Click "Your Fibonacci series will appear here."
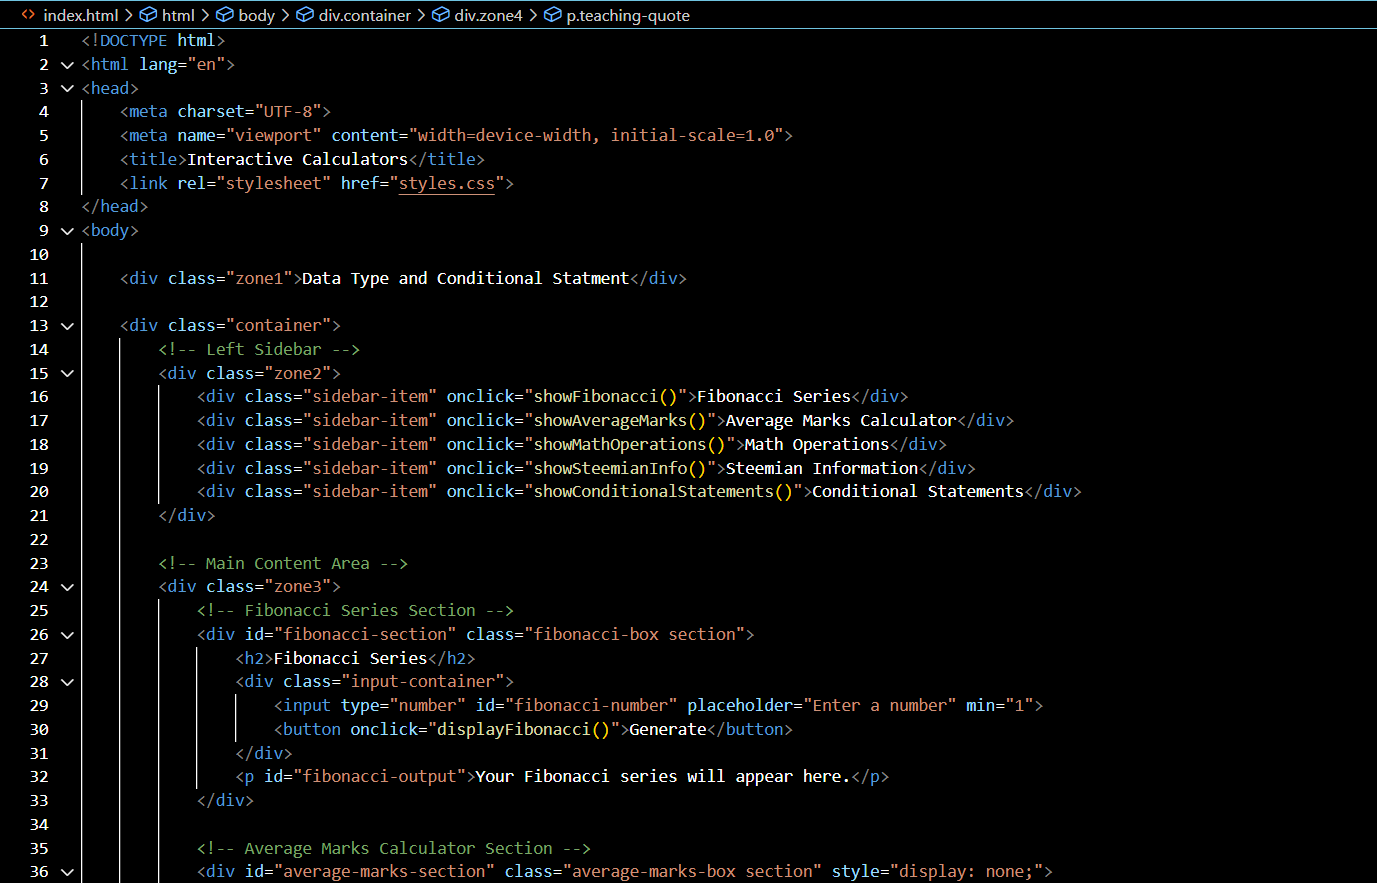The height and width of the screenshot is (883, 1377). coord(663,777)
